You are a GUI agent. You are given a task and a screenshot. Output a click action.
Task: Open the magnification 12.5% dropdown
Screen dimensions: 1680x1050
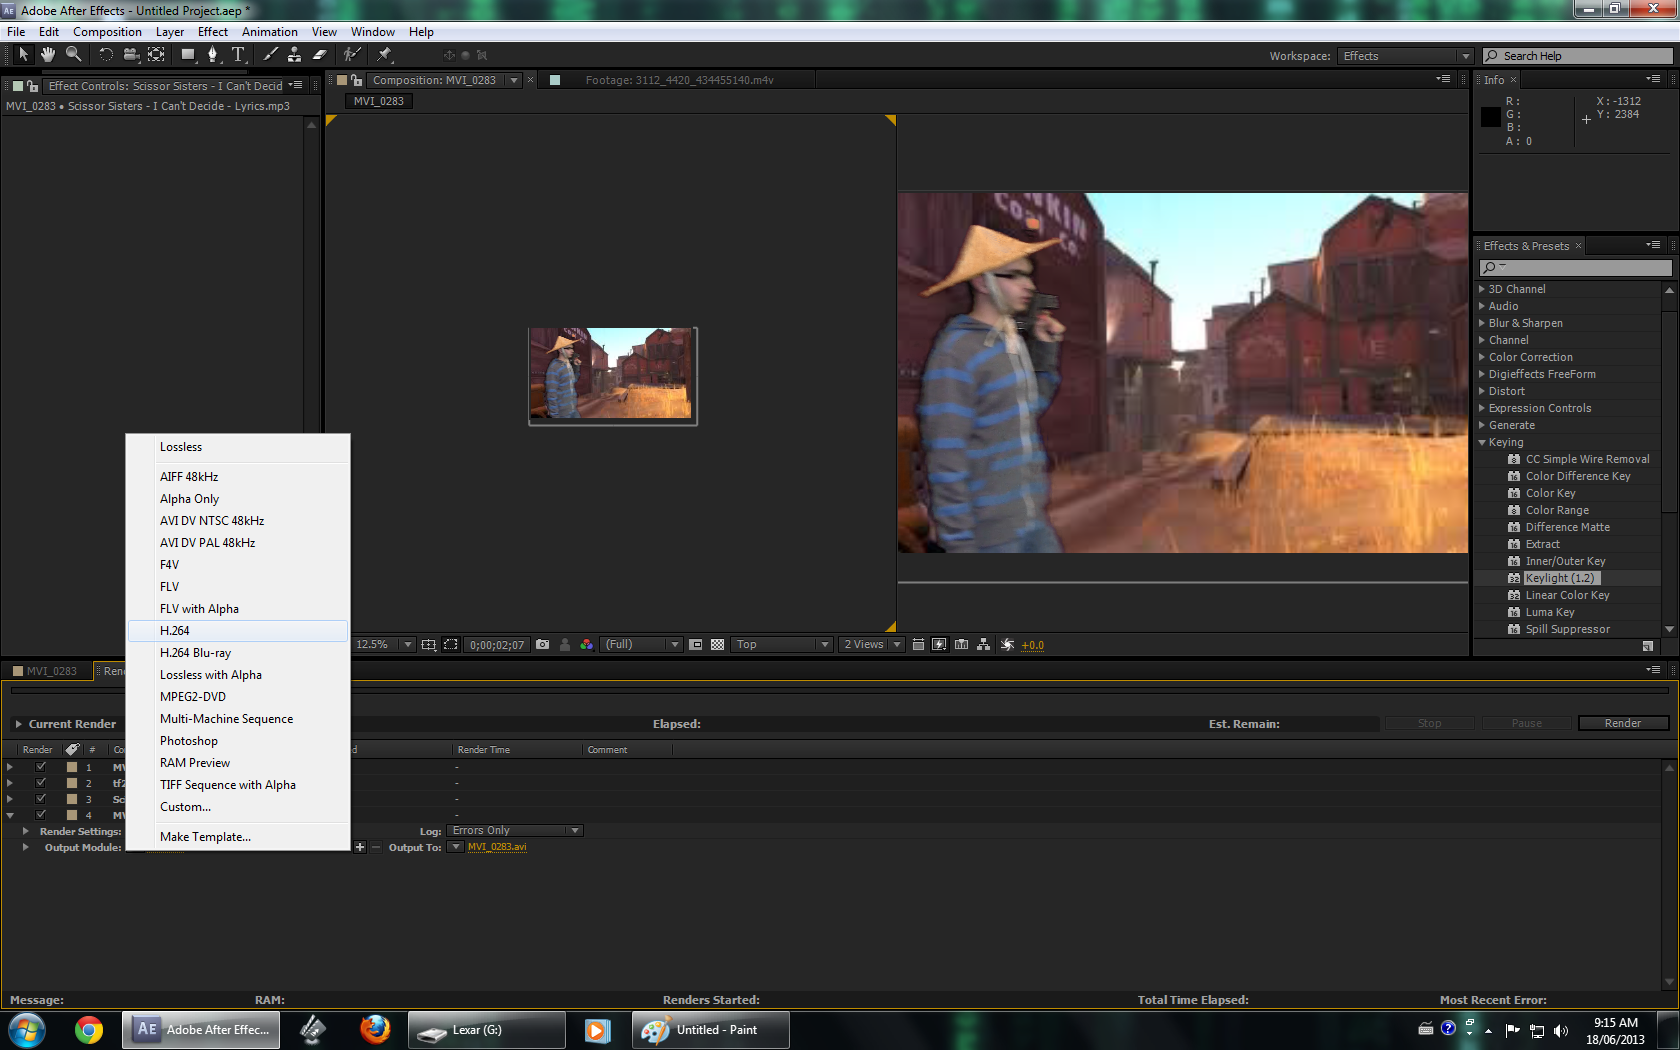click(x=384, y=645)
